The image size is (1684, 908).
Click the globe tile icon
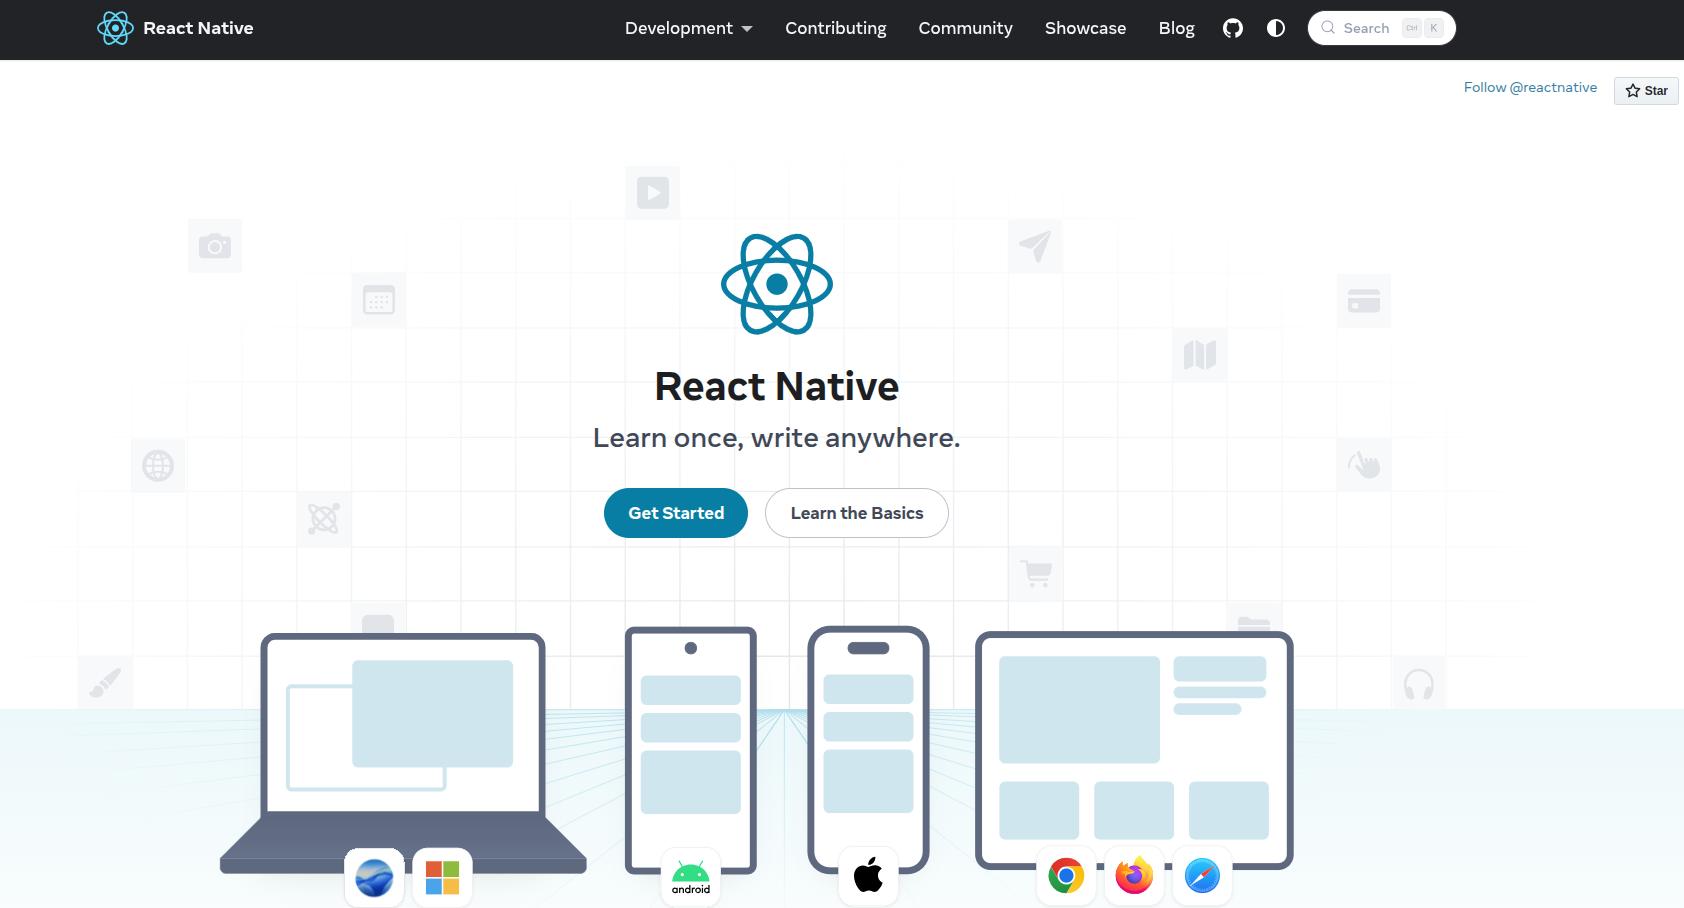[x=158, y=465]
